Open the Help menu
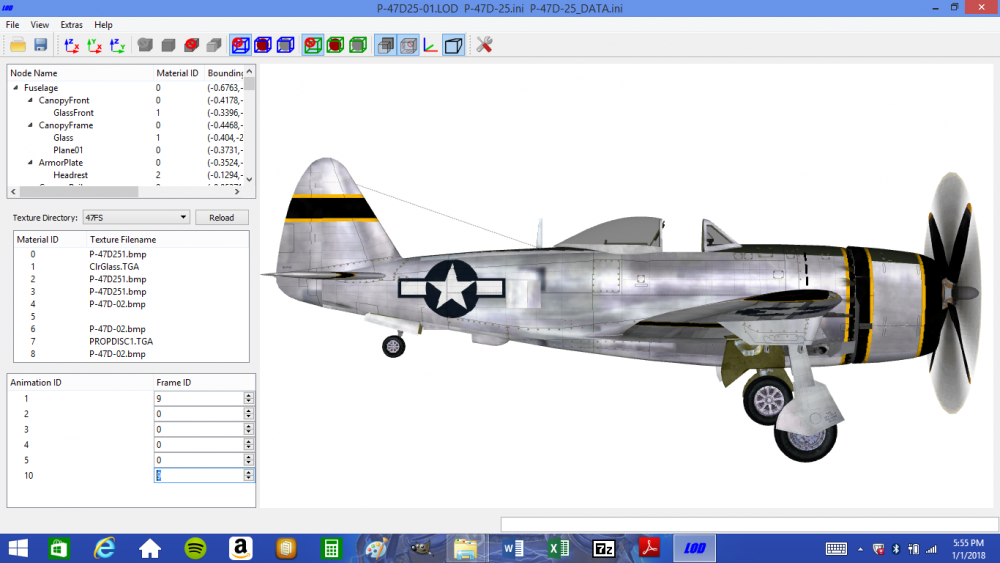Viewport: 1000px width, 563px height. [103, 25]
